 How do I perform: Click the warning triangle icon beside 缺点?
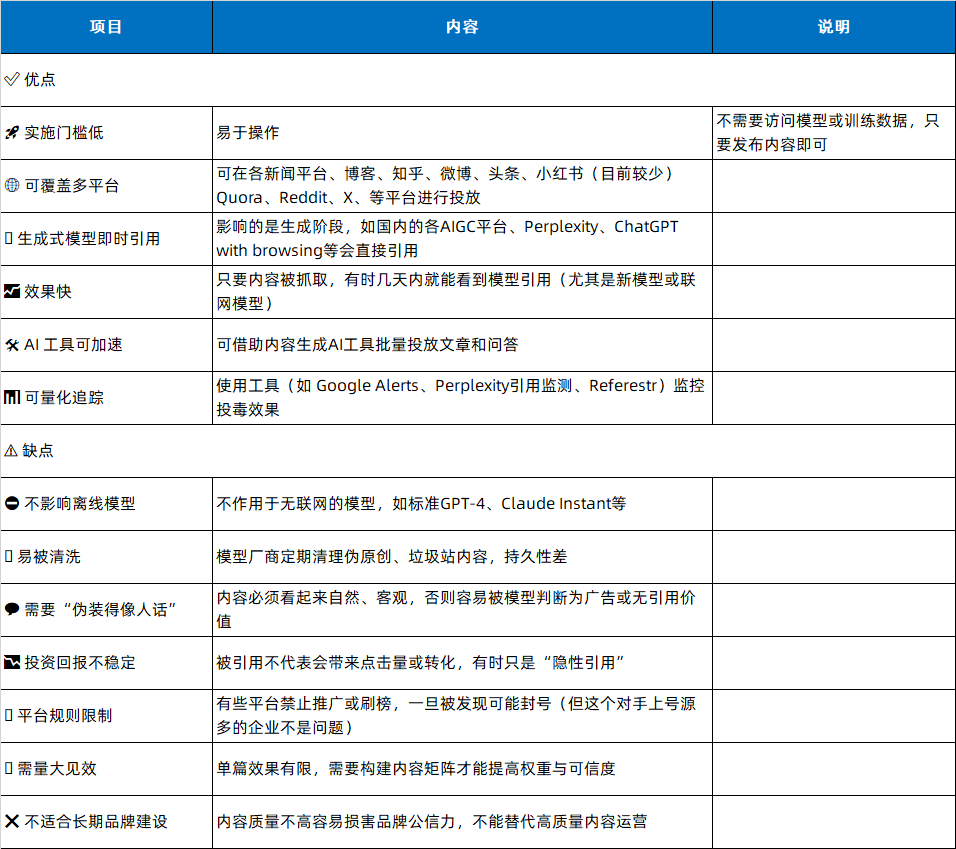click(12, 451)
